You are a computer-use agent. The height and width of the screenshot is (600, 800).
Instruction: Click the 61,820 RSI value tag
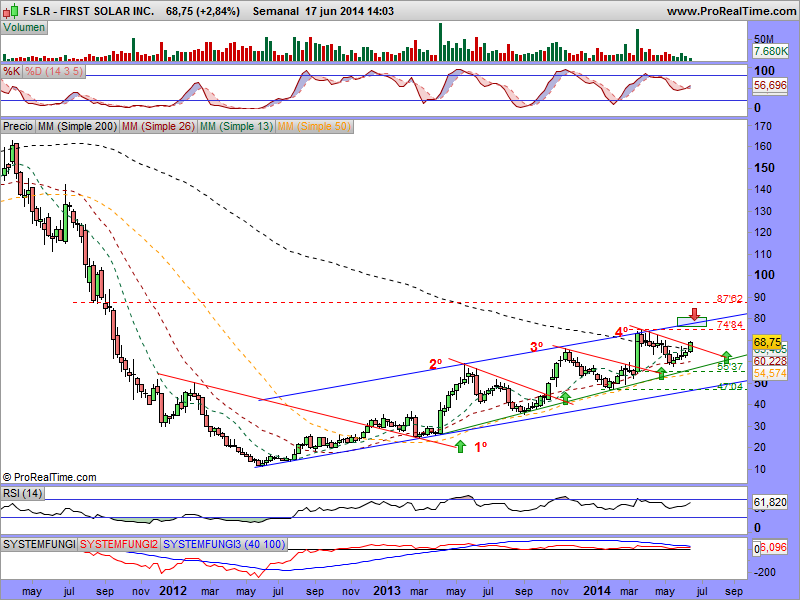click(x=770, y=503)
